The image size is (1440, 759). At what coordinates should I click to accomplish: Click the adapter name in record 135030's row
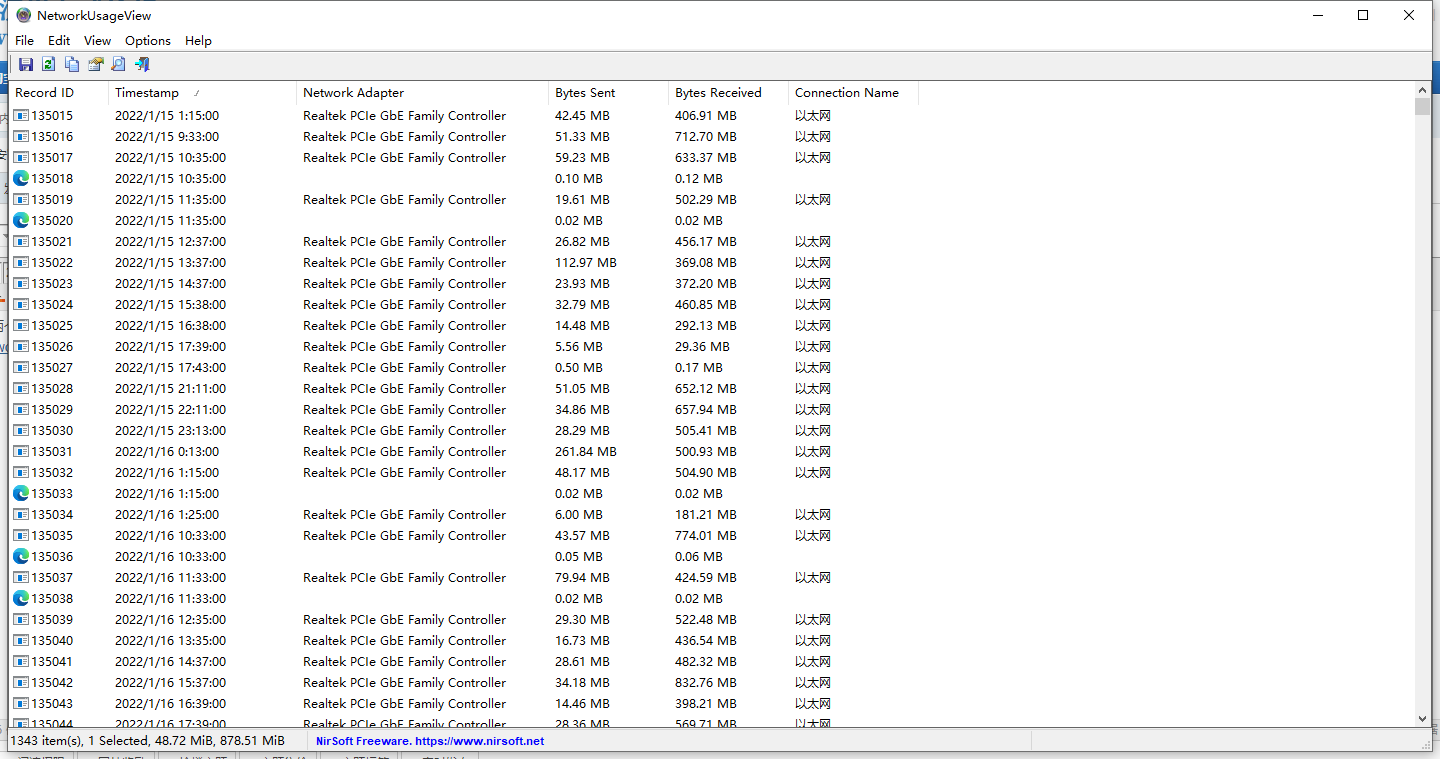point(405,430)
